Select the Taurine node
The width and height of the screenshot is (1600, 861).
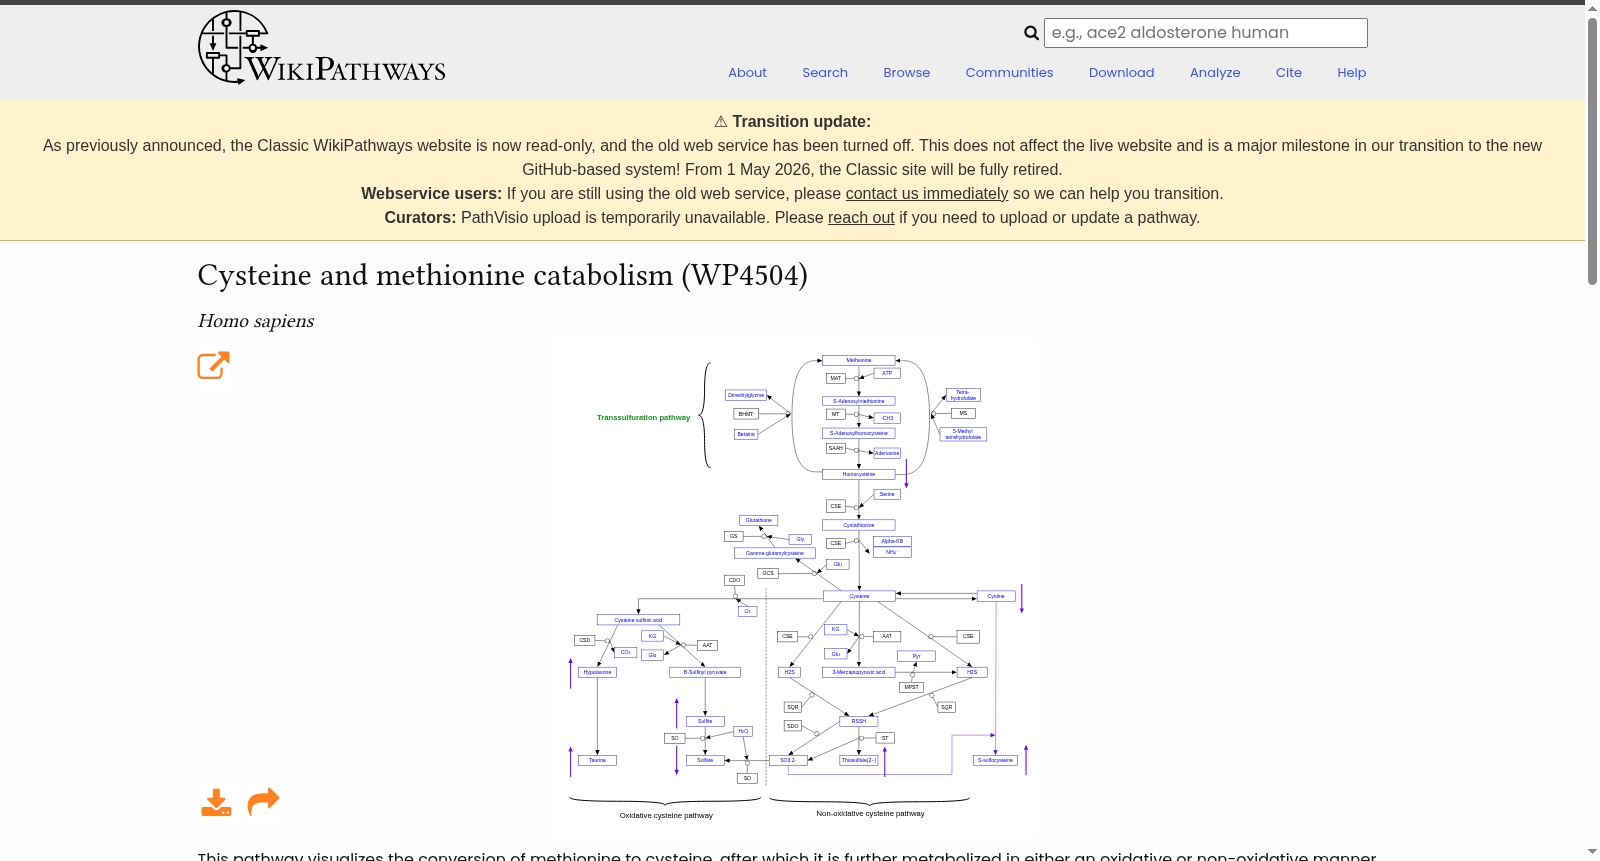597,760
